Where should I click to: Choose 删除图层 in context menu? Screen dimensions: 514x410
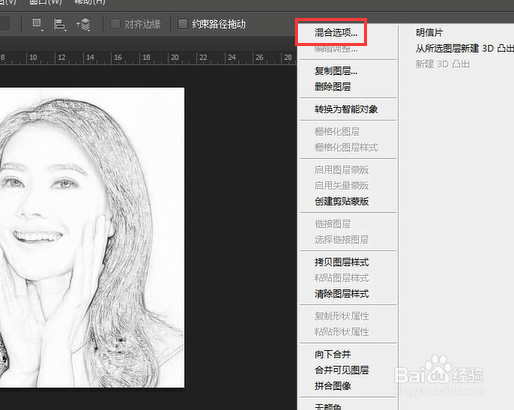pos(332,87)
